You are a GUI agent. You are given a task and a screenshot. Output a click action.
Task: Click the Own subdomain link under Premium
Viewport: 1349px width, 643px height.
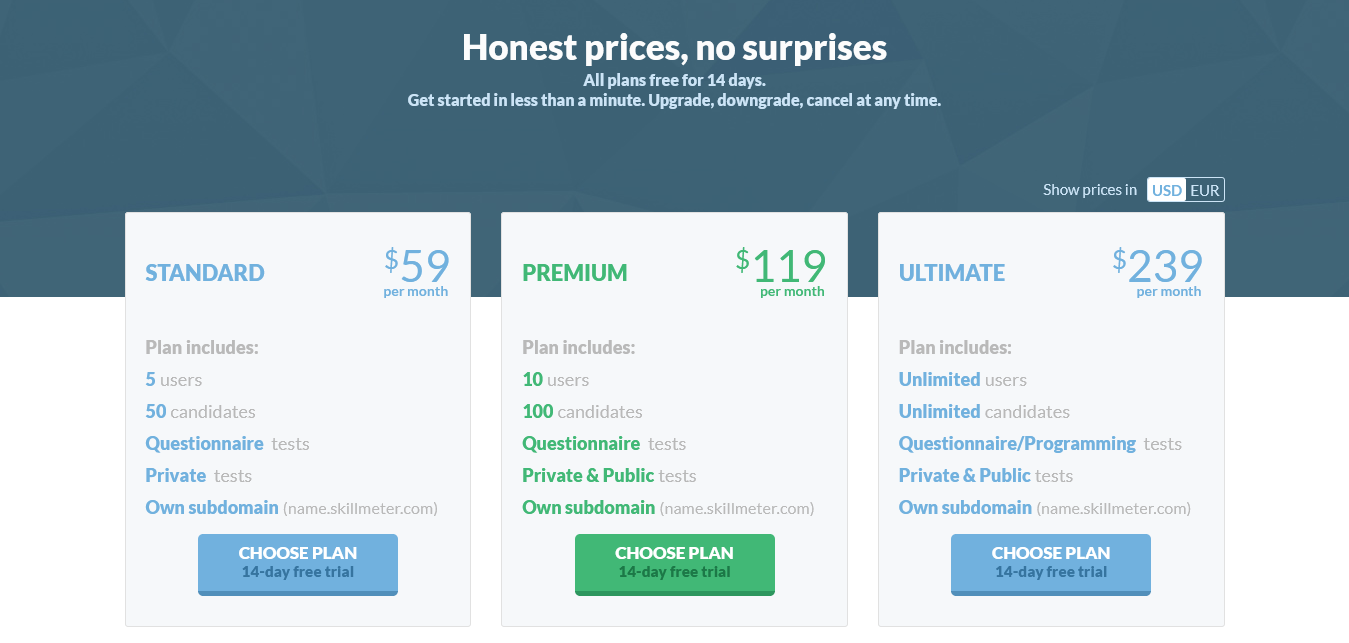pyautogui.click(x=588, y=507)
